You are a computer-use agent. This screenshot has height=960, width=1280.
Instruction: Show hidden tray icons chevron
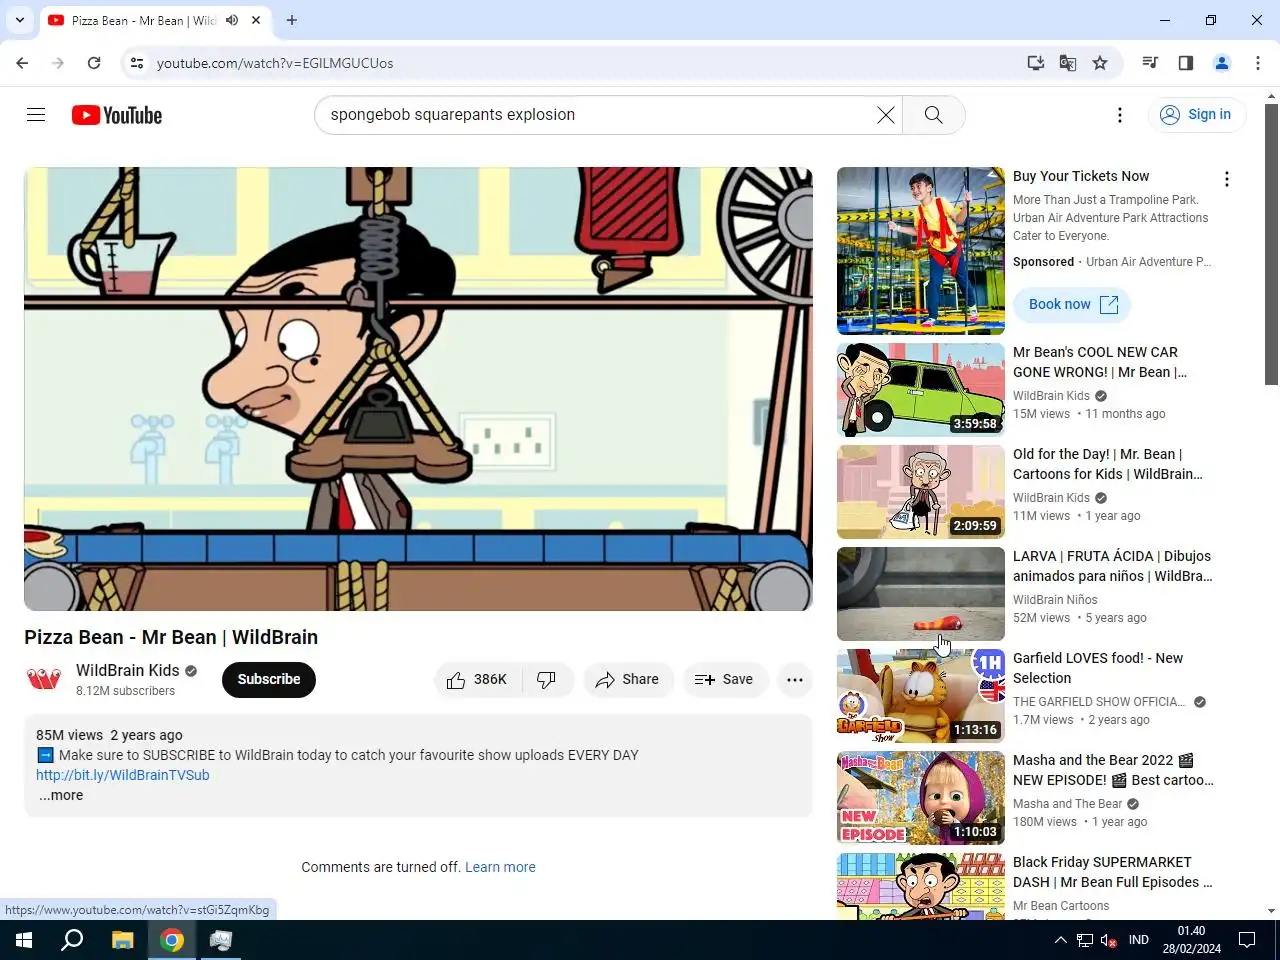(x=1061, y=940)
